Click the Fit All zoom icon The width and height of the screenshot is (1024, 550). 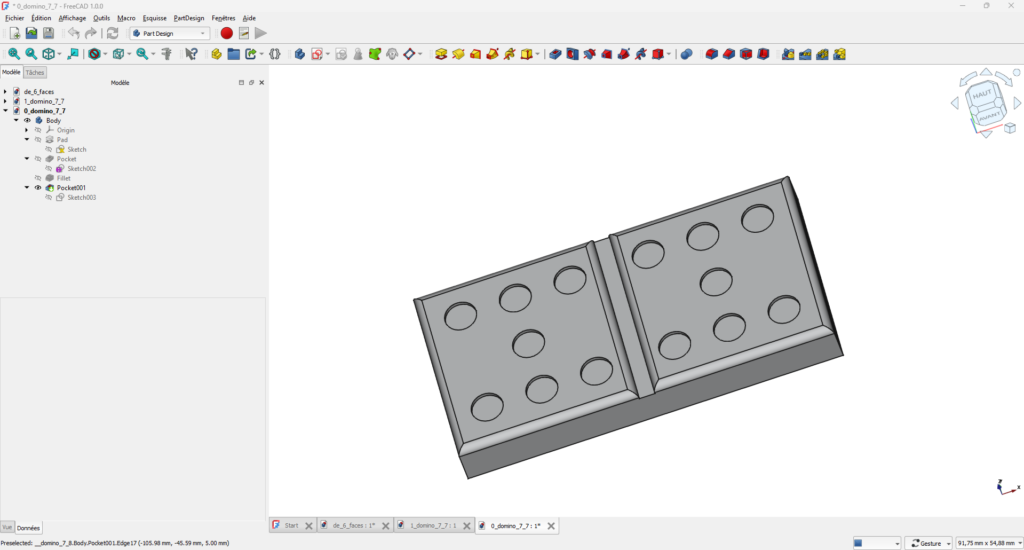14,54
